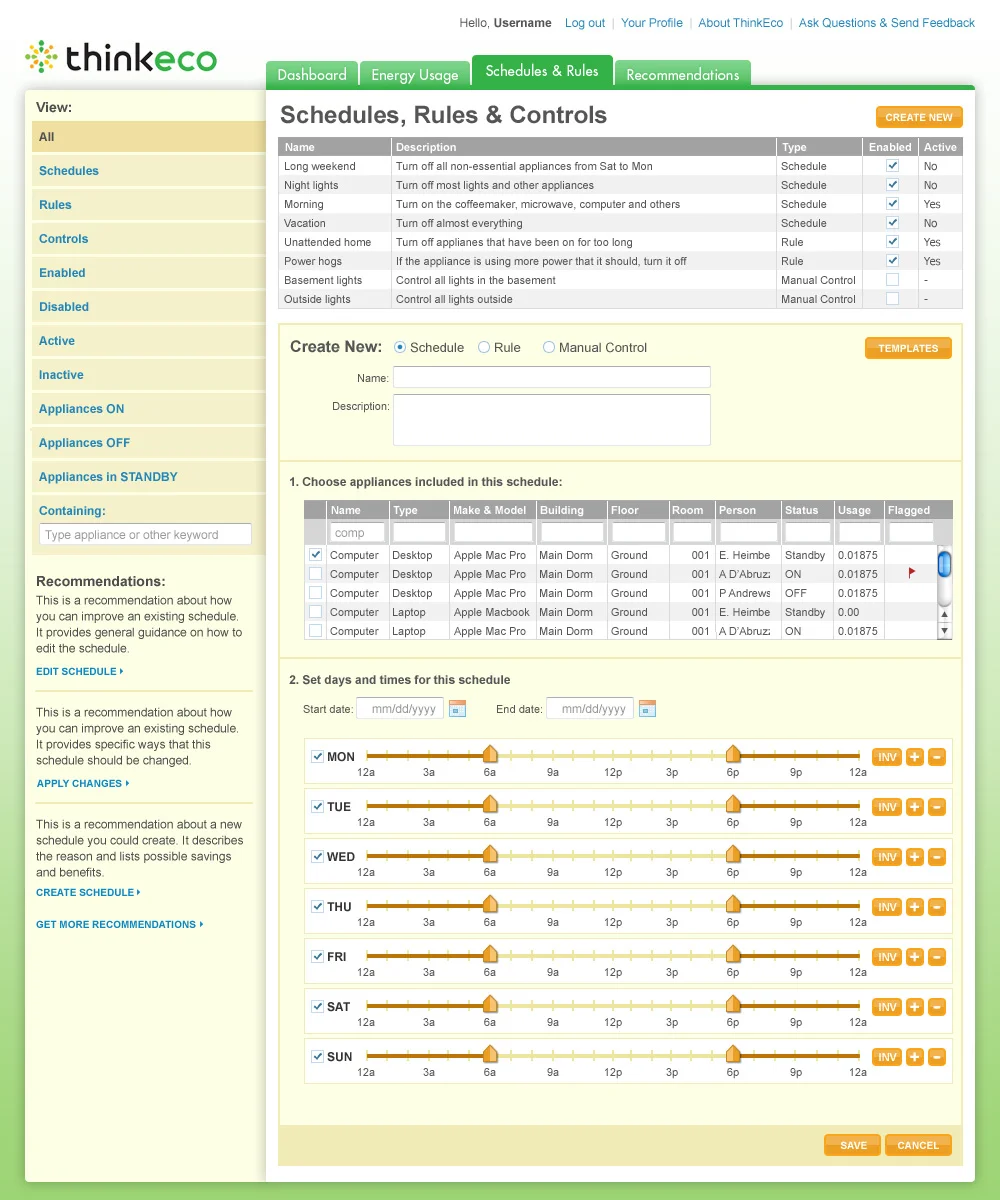Viewport: 1000px width, 1200px height.
Task: Open the Dashboard tab
Action: [x=311, y=75]
